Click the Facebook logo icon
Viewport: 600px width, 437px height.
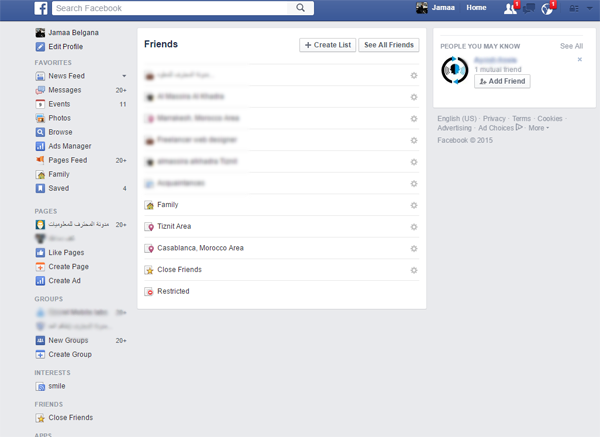[41, 8]
